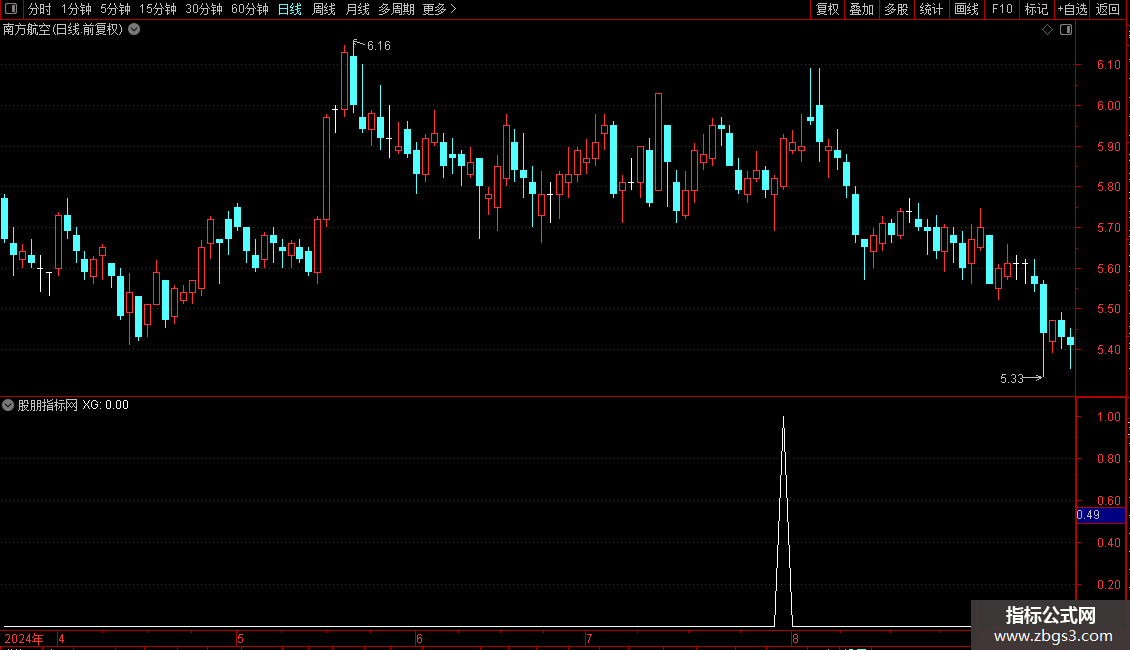This screenshot has width=1130, height=650.
Task: Expand the 更多 periods menu
Action: [440, 9]
